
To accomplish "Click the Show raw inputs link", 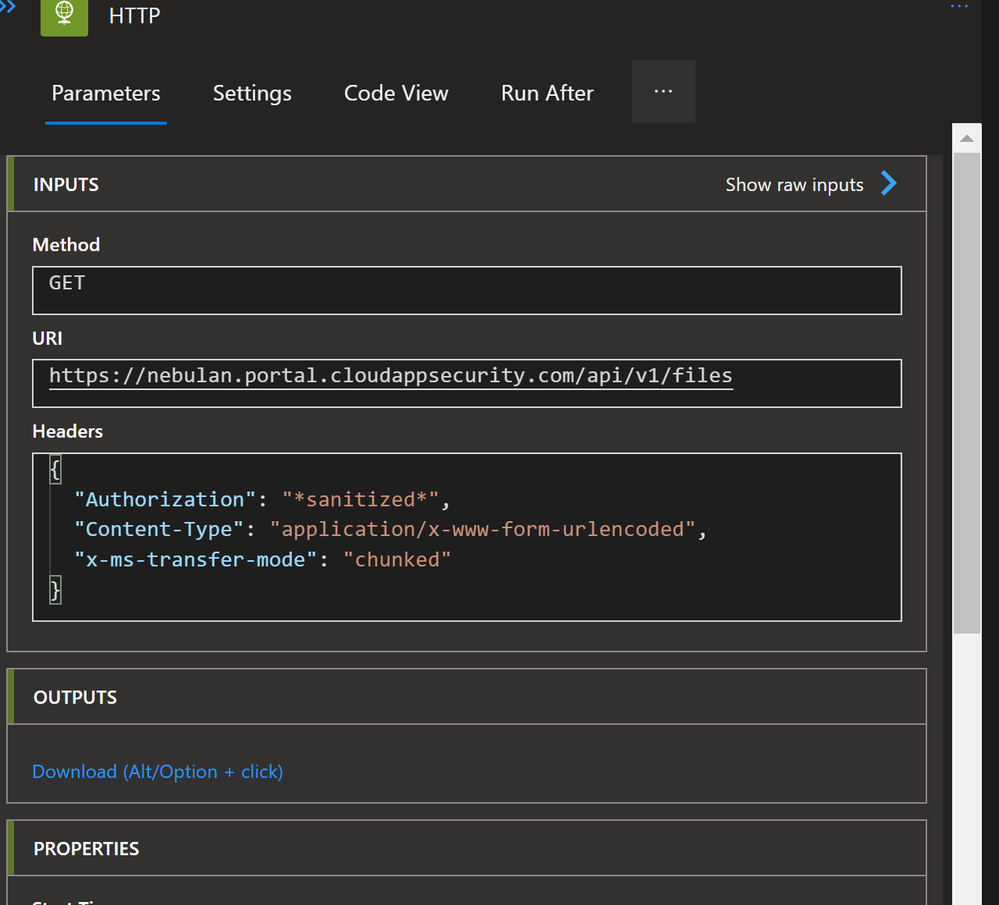I will tap(794, 185).
